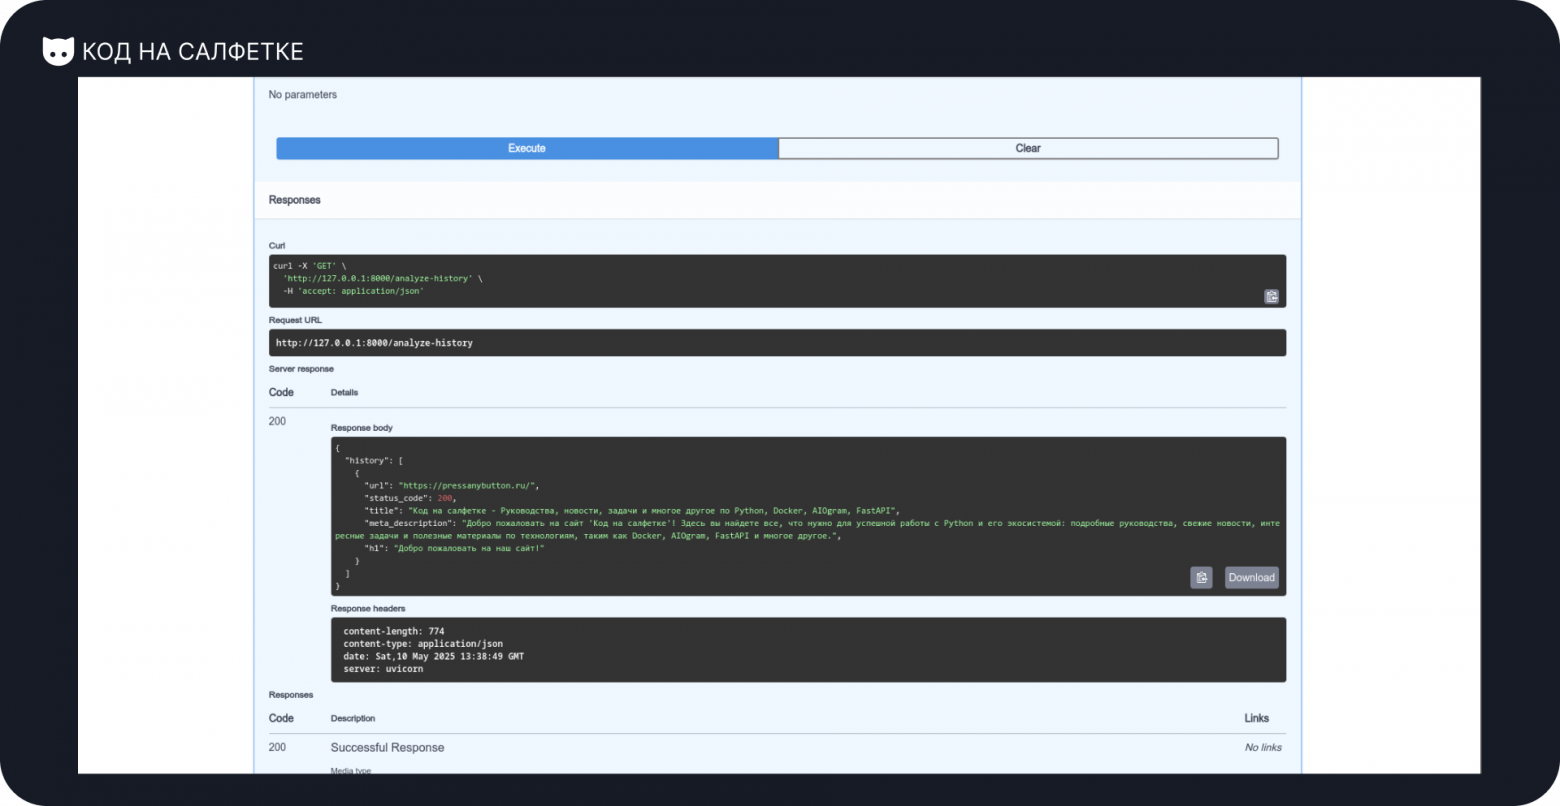The height and width of the screenshot is (806, 1560).
Task: Click the cat logo in header
Action: [x=58, y=51]
